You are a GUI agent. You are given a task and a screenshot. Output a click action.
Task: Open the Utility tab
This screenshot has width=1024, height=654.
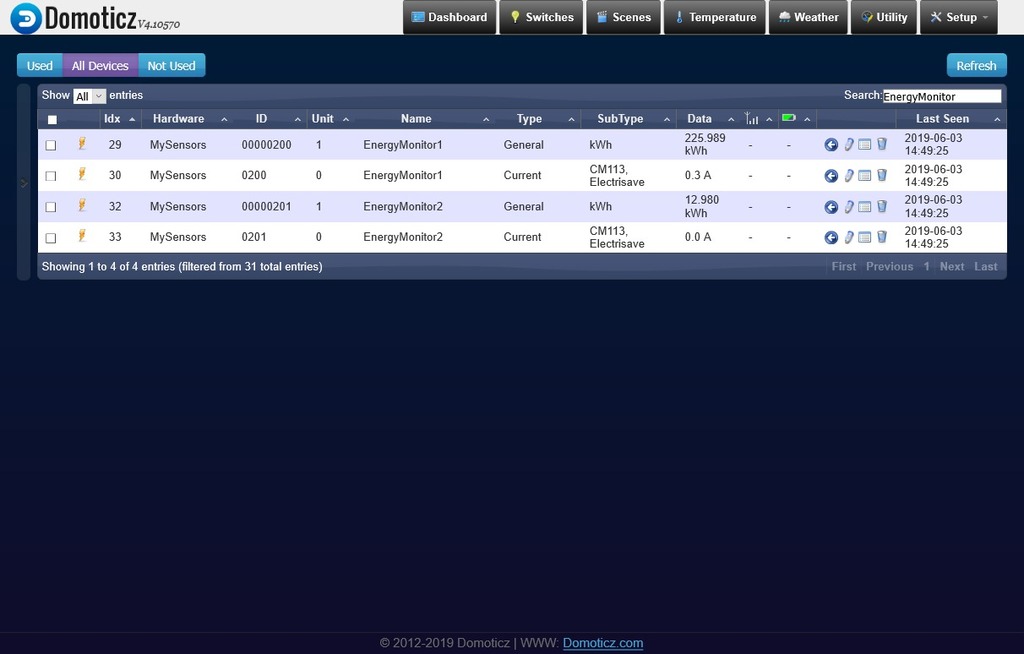coord(884,18)
